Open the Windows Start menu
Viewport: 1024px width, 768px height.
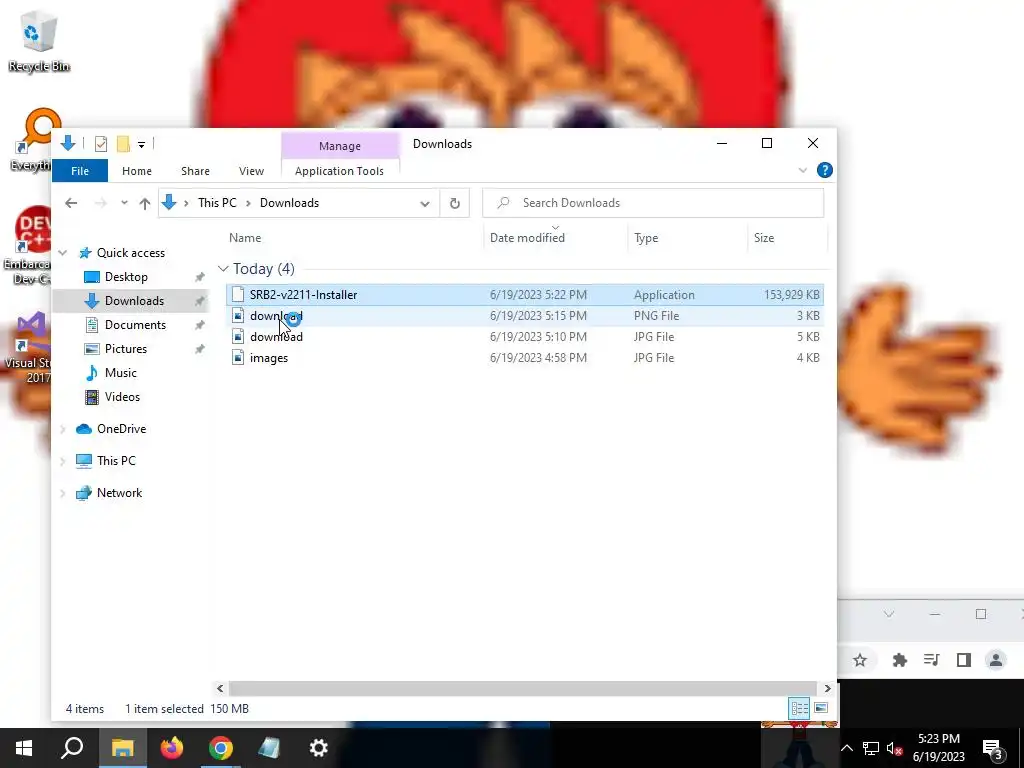click(24, 748)
